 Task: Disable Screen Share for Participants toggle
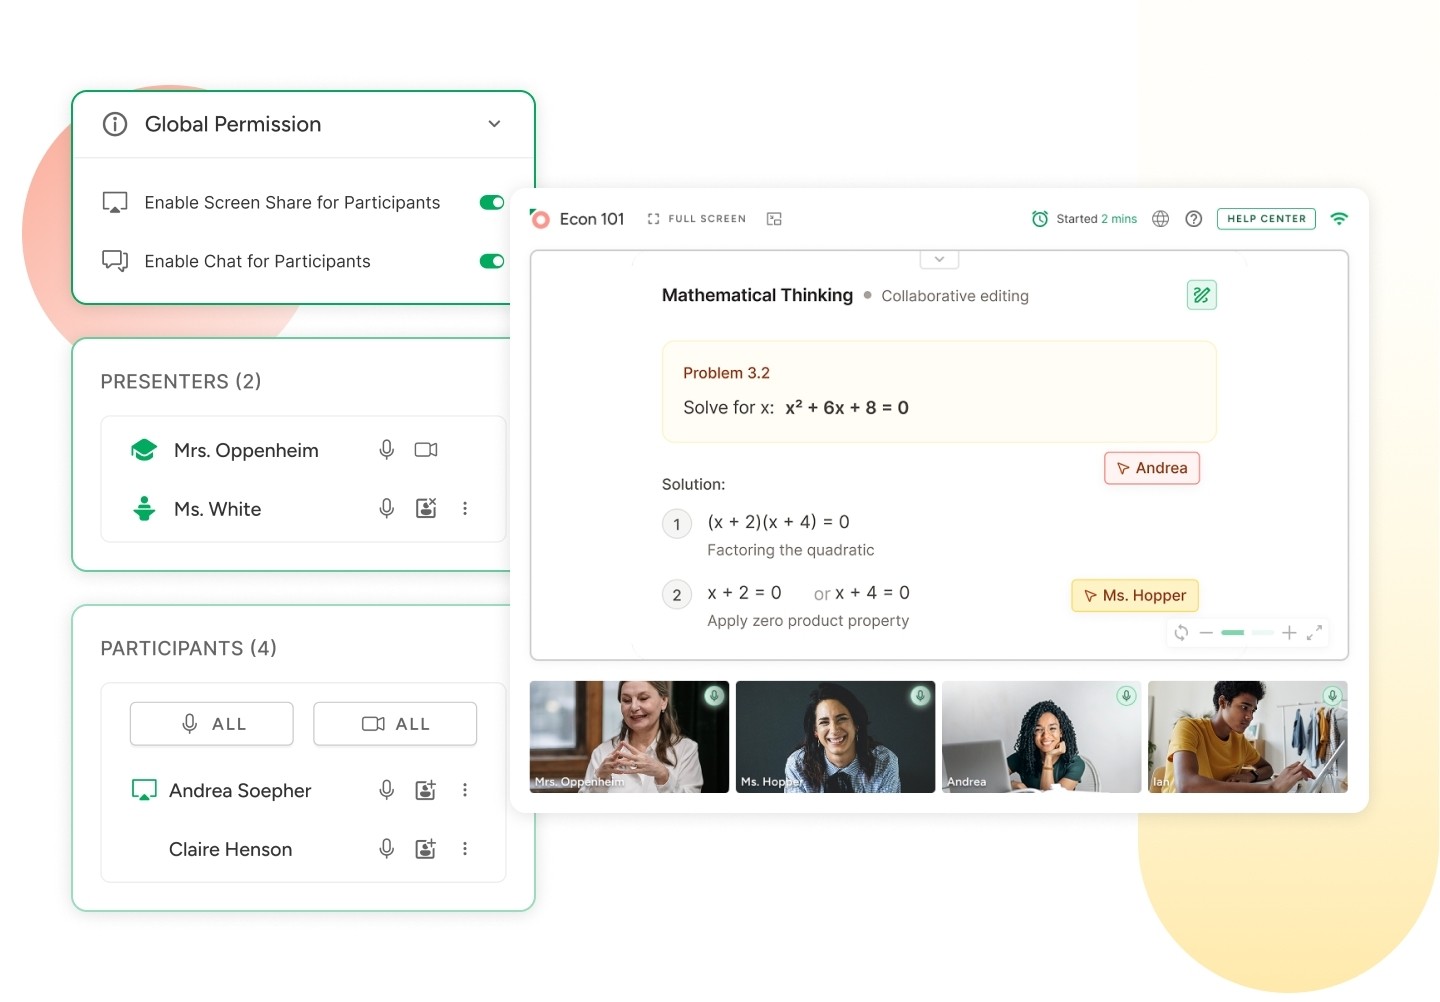click(491, 202)
